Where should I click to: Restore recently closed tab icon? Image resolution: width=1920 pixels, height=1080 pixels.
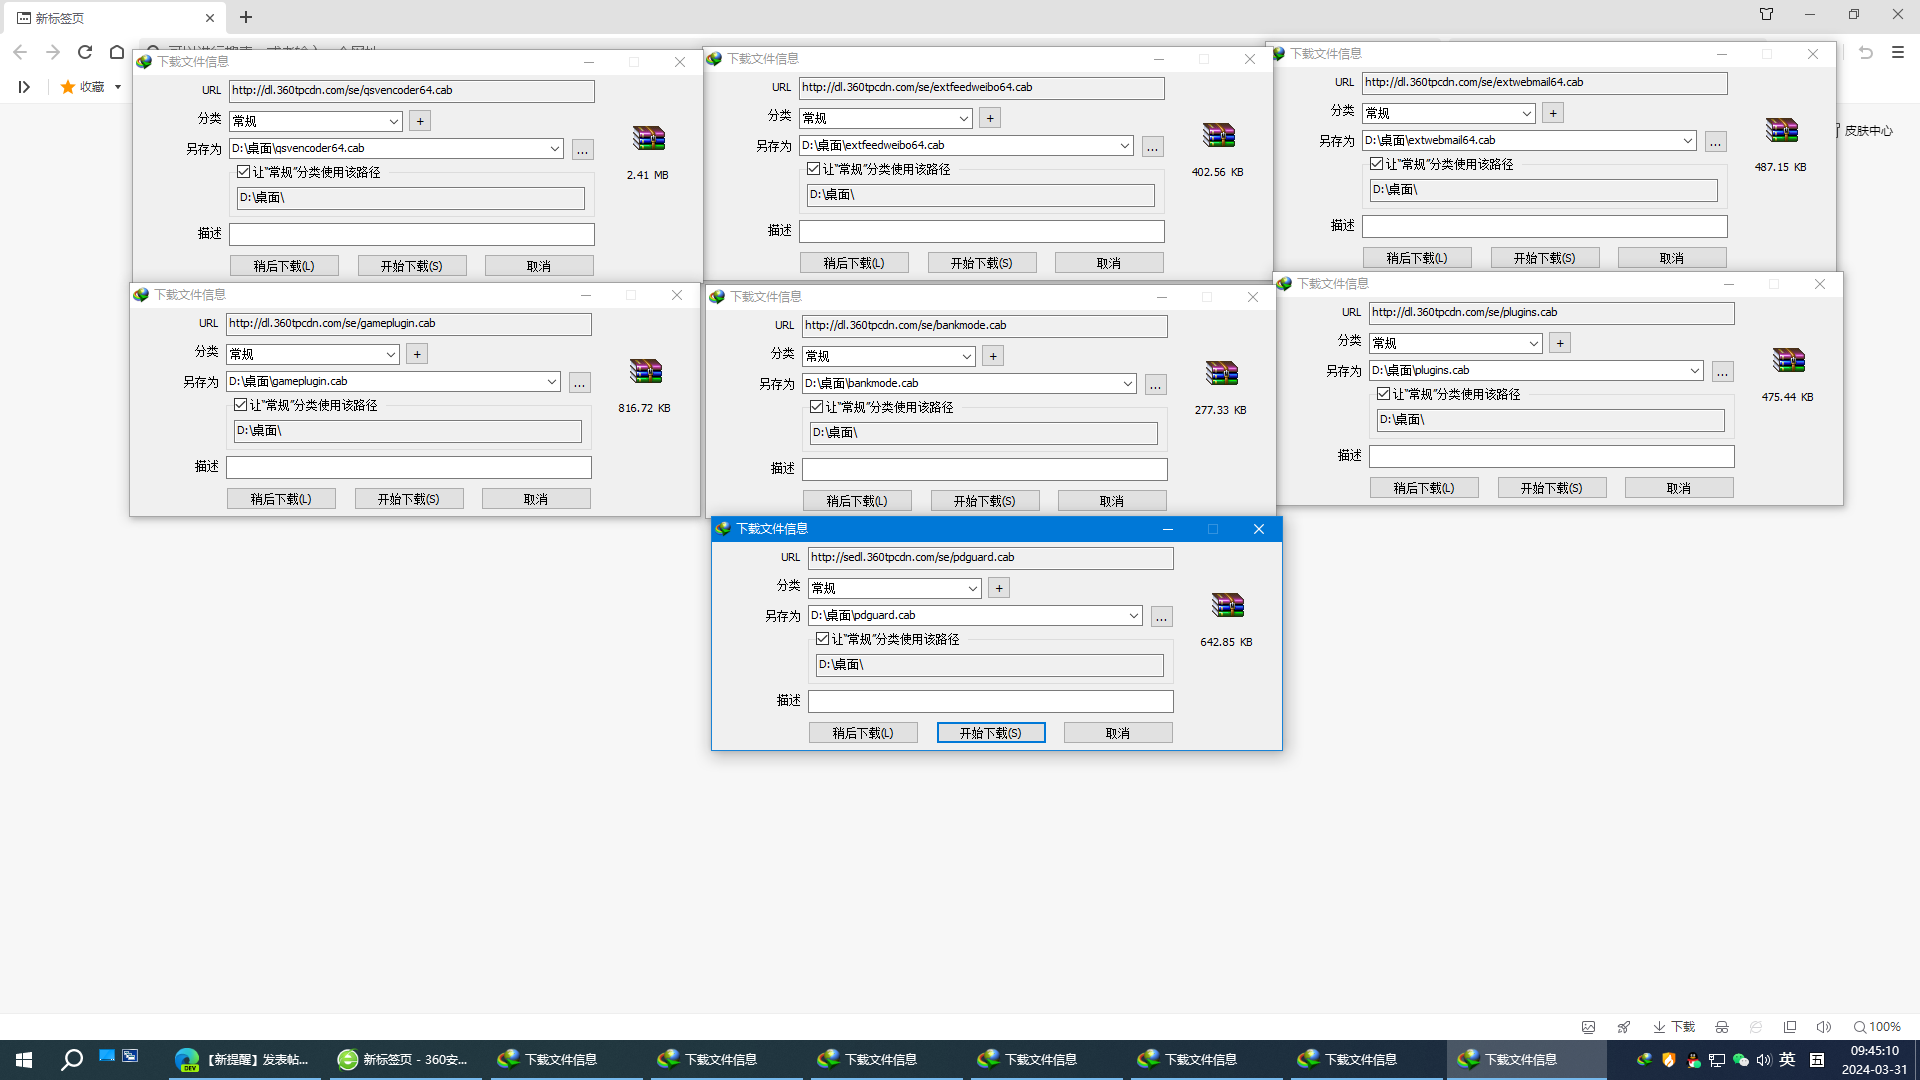[1866, 52]
